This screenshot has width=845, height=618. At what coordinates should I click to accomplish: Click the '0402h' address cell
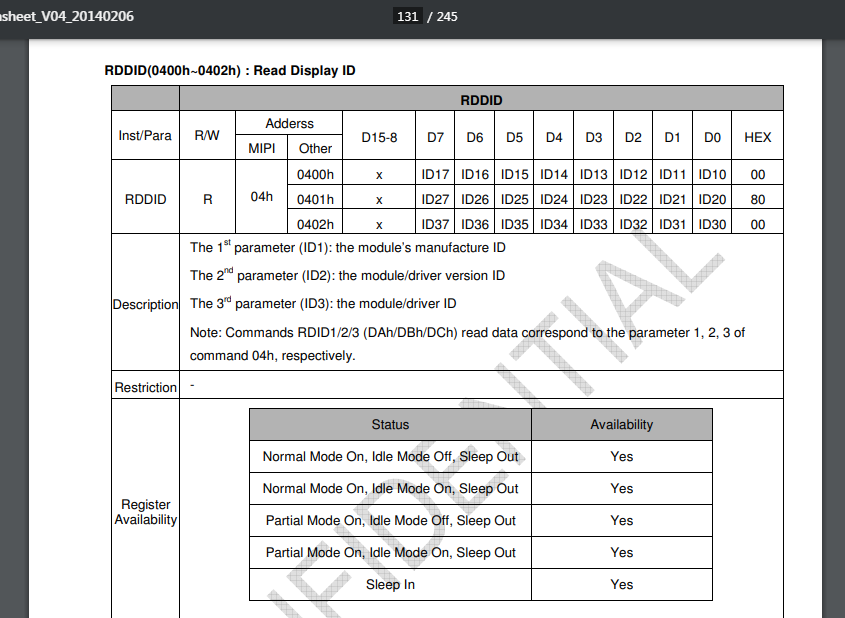315,224
